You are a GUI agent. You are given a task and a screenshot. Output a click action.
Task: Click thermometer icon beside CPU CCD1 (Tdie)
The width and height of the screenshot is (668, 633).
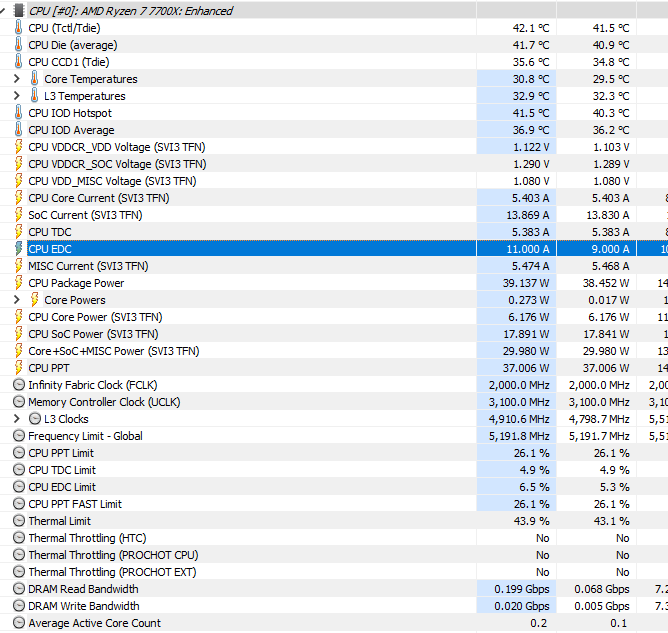(x=18, y=62)
